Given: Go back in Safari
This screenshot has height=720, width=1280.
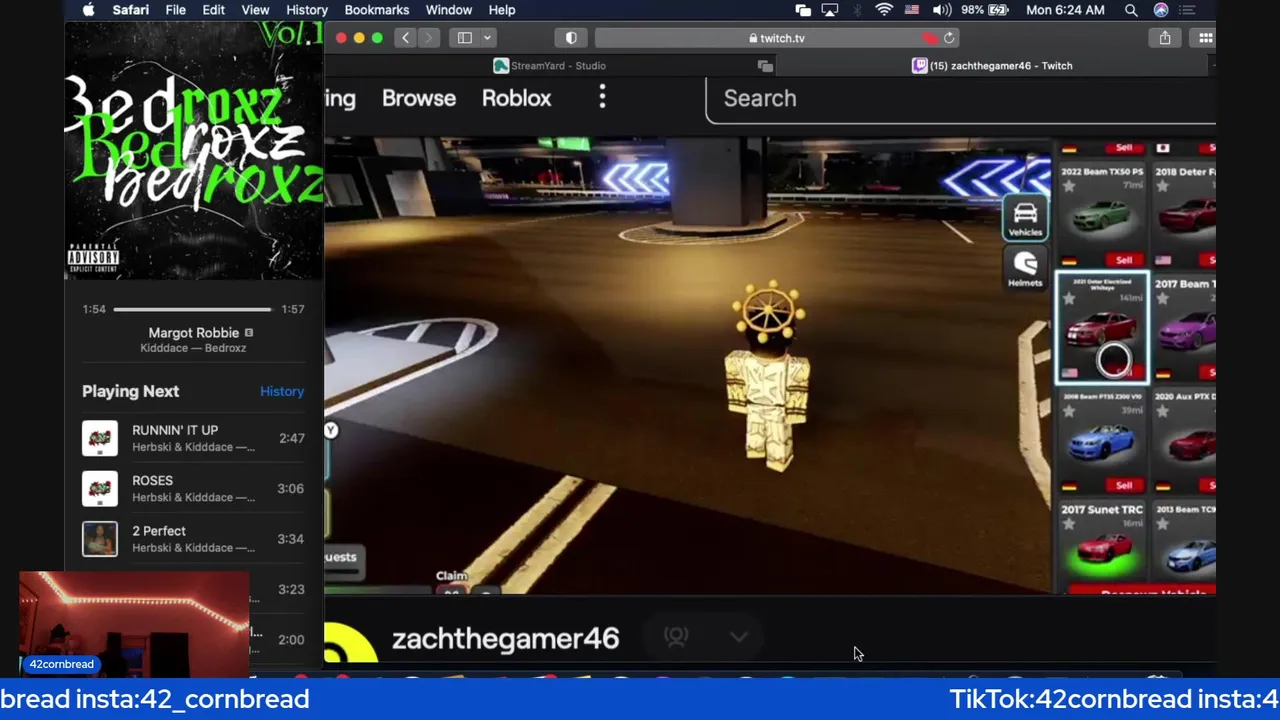Looking at the screenshot, I should tap(405, 38).
